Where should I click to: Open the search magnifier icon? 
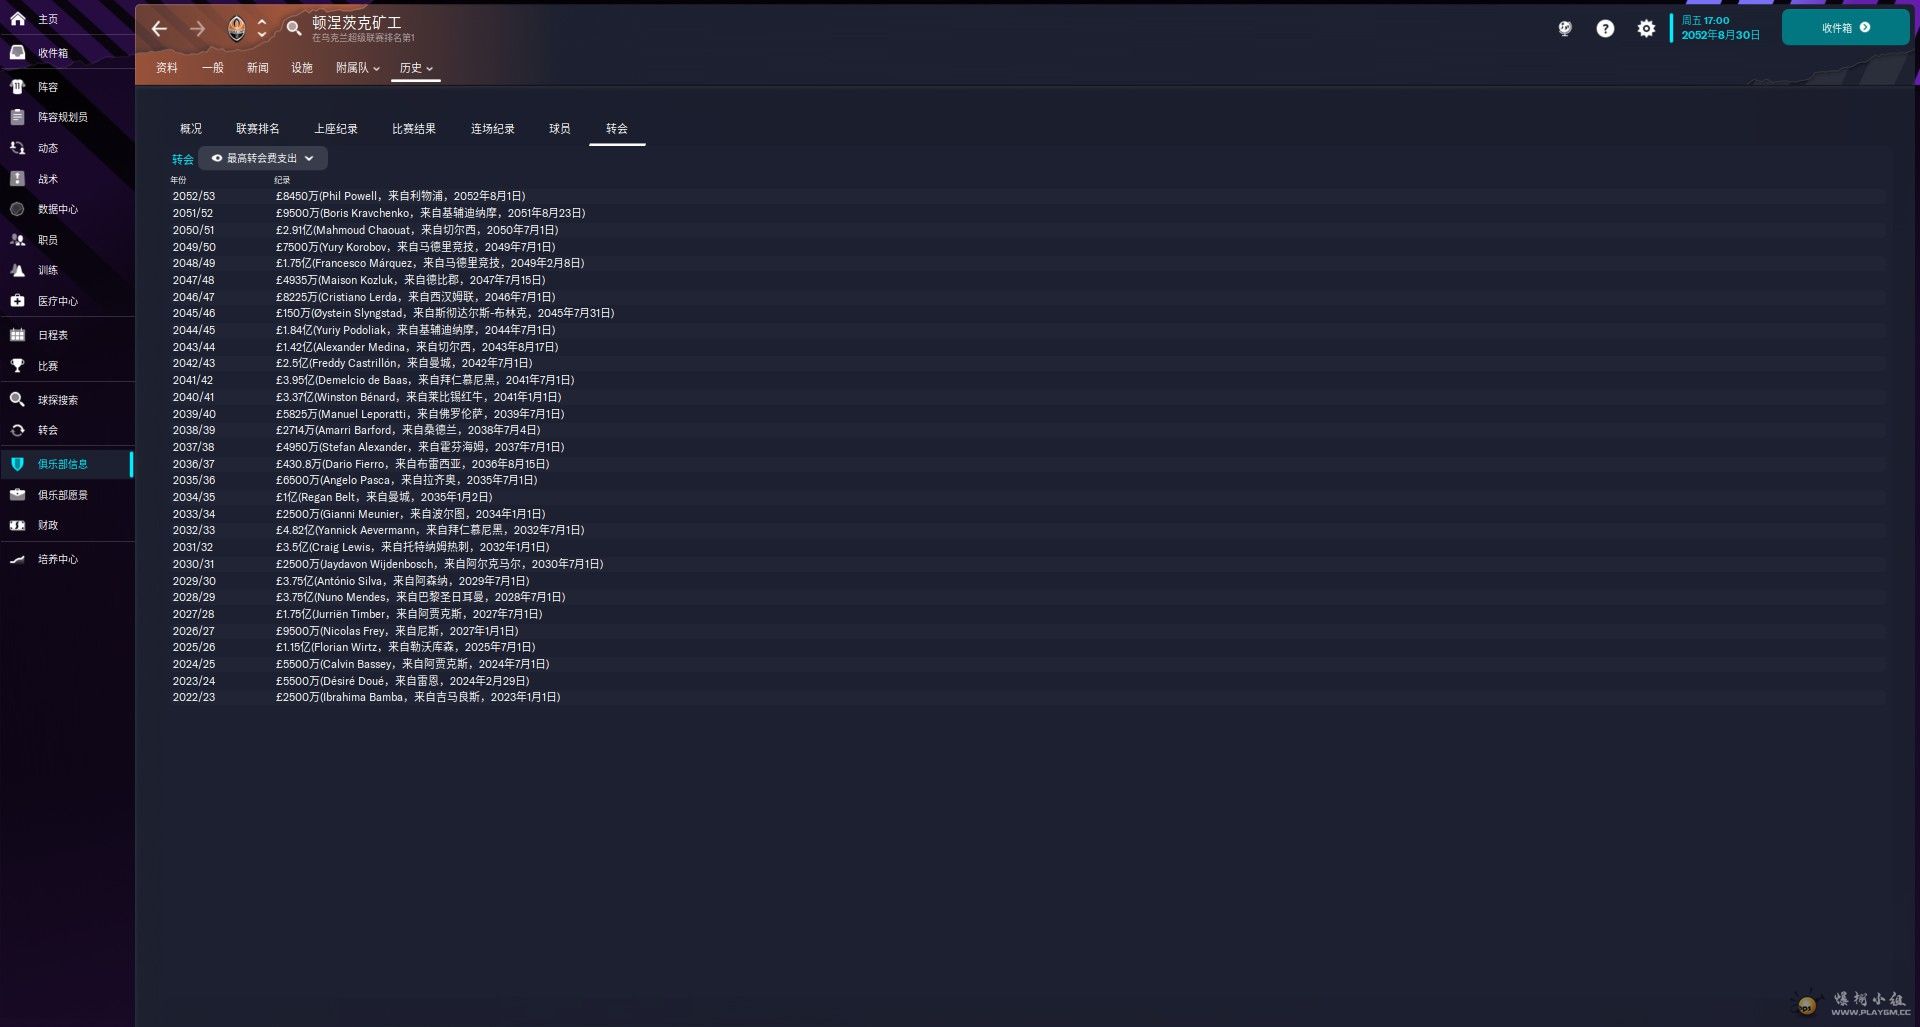click(x=294, y=29)
